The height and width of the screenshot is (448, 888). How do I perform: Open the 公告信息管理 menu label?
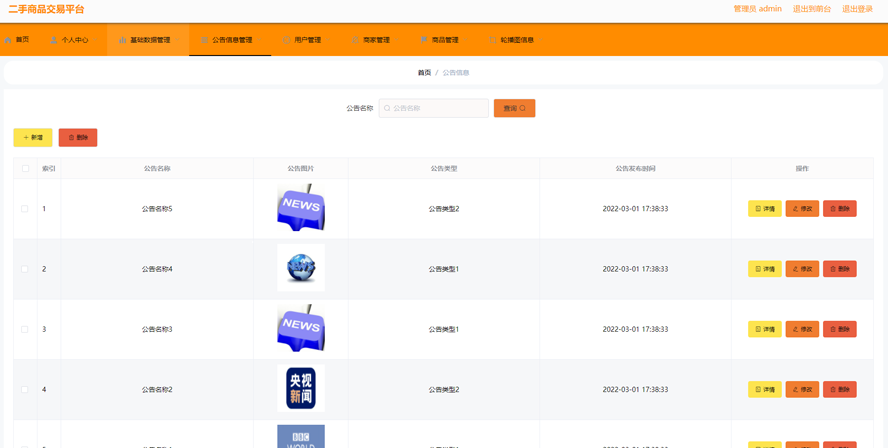point(232,40)
